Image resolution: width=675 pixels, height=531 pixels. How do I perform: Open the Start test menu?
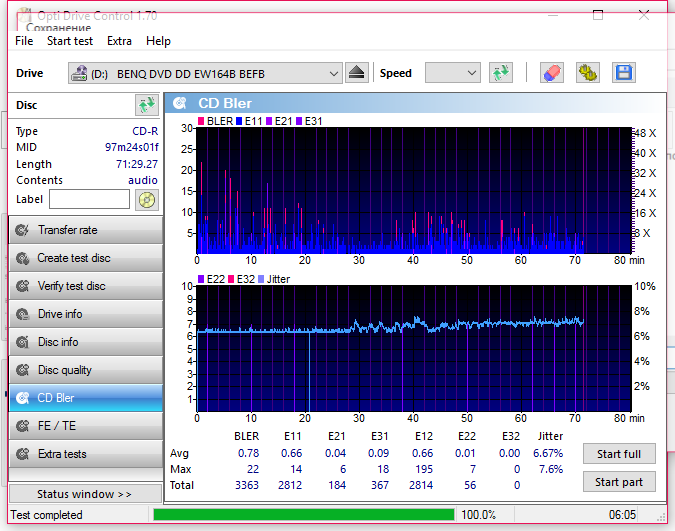[x=70, y=41]
